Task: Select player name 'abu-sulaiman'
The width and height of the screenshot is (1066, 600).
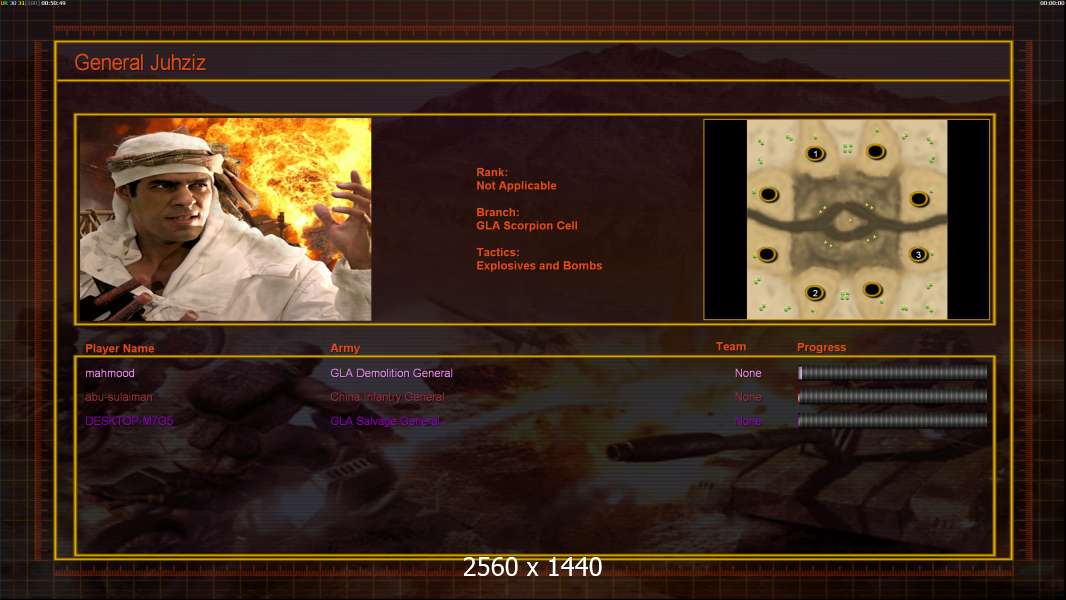Action: 118,397
